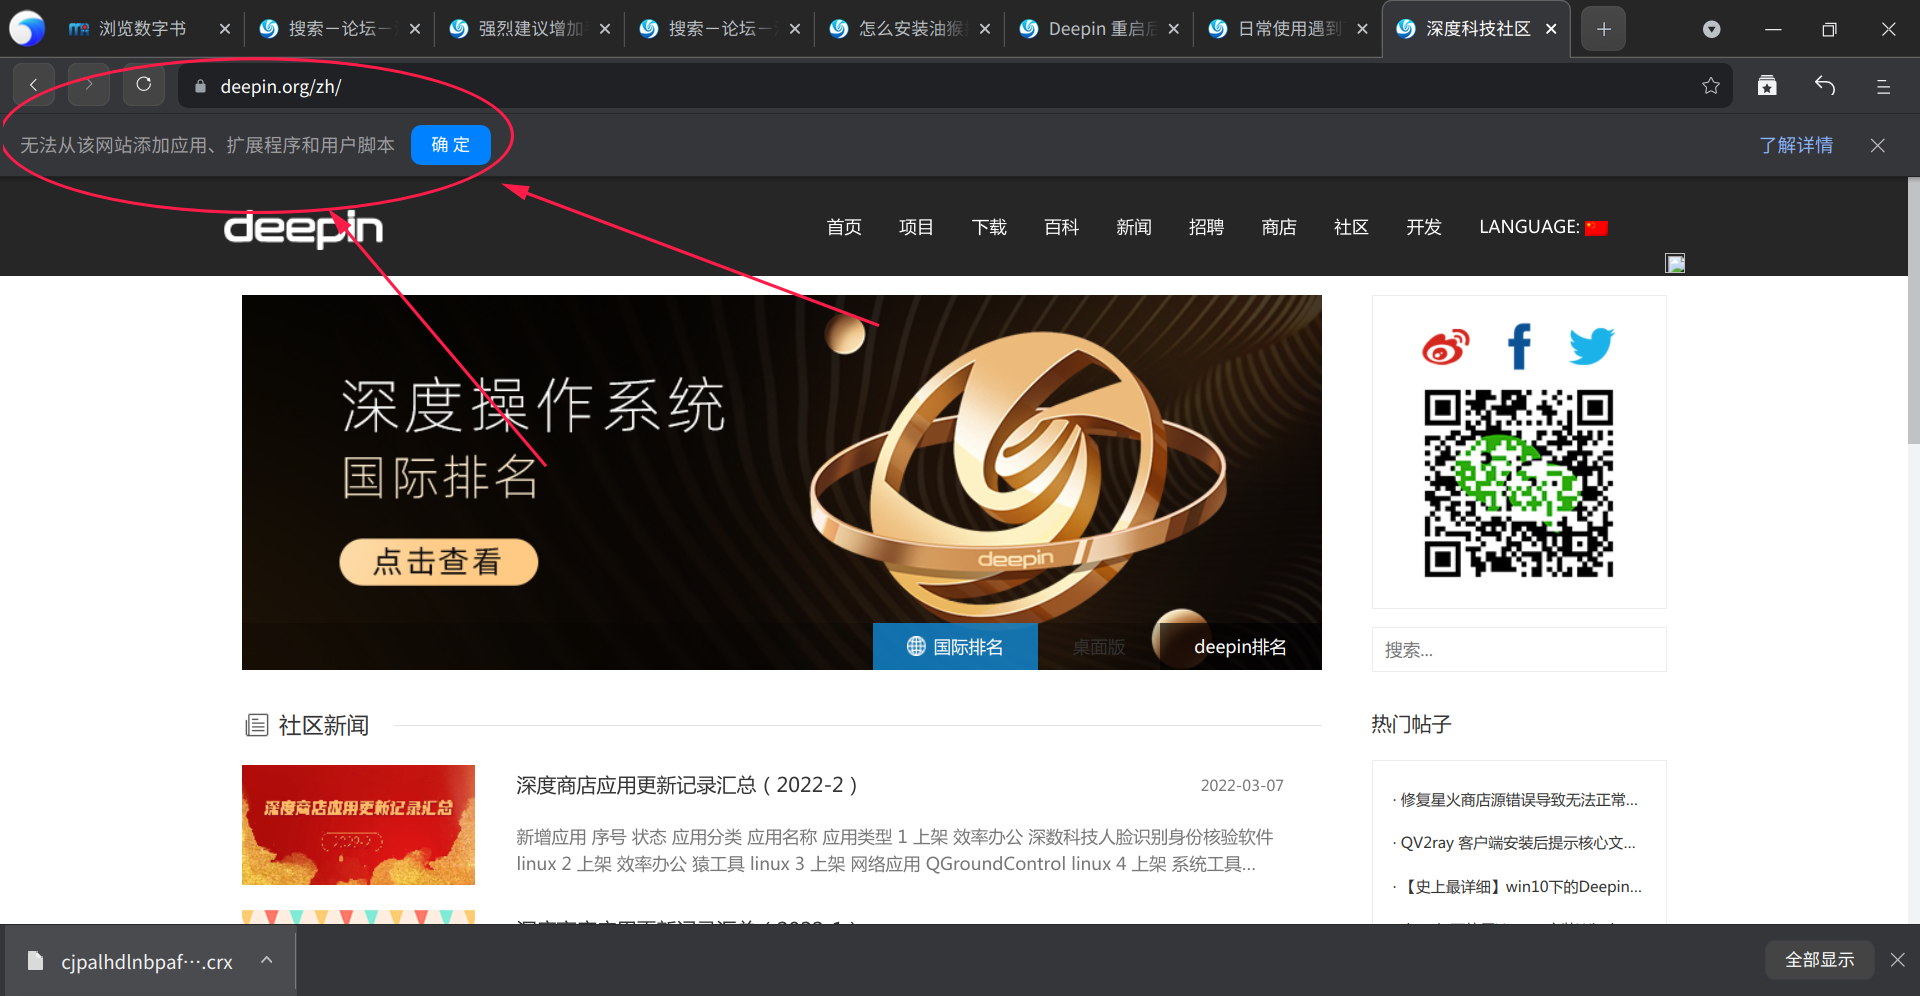Confirm the warning with the 确定 button
The width and height of the screenshot is (1920, 996).
[x=450, y=144]
